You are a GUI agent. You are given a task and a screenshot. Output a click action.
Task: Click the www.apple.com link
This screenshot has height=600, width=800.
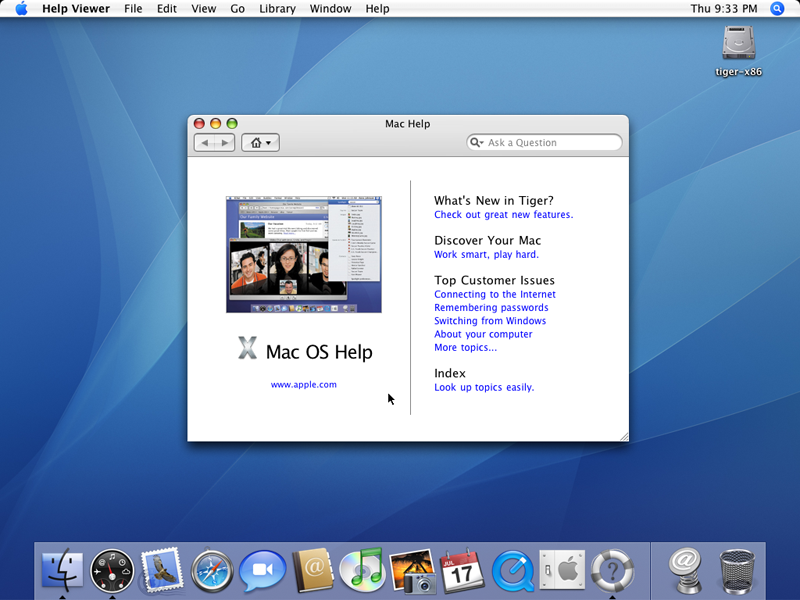(303, 384)
